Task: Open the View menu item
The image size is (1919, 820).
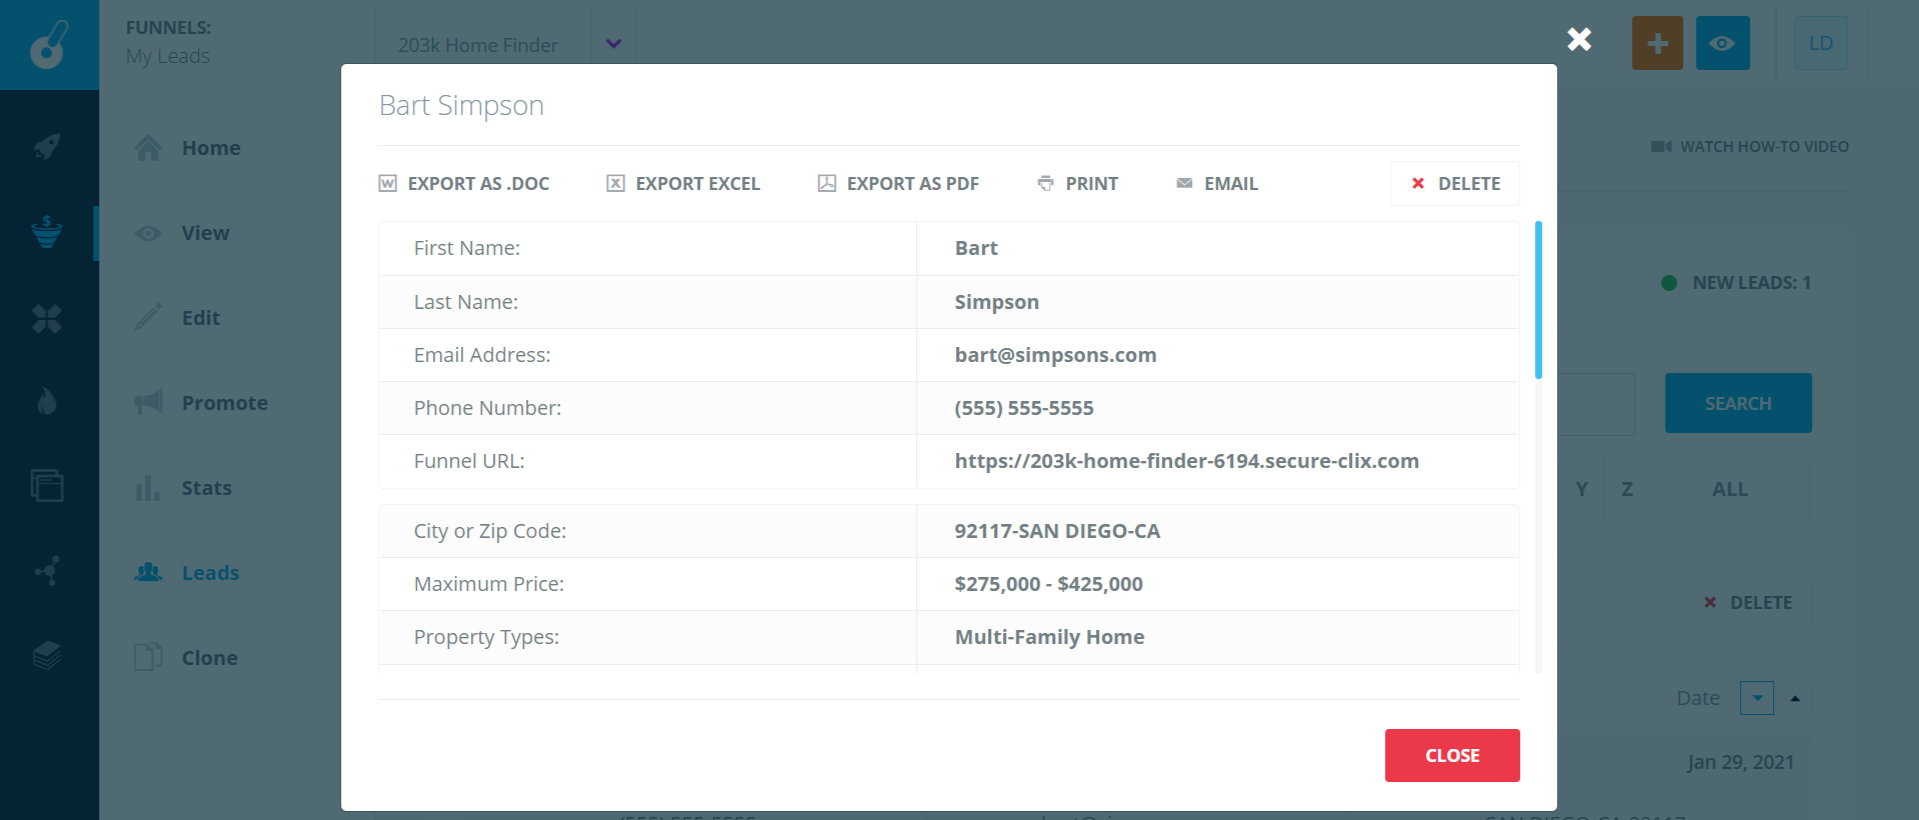Action: 205,233
